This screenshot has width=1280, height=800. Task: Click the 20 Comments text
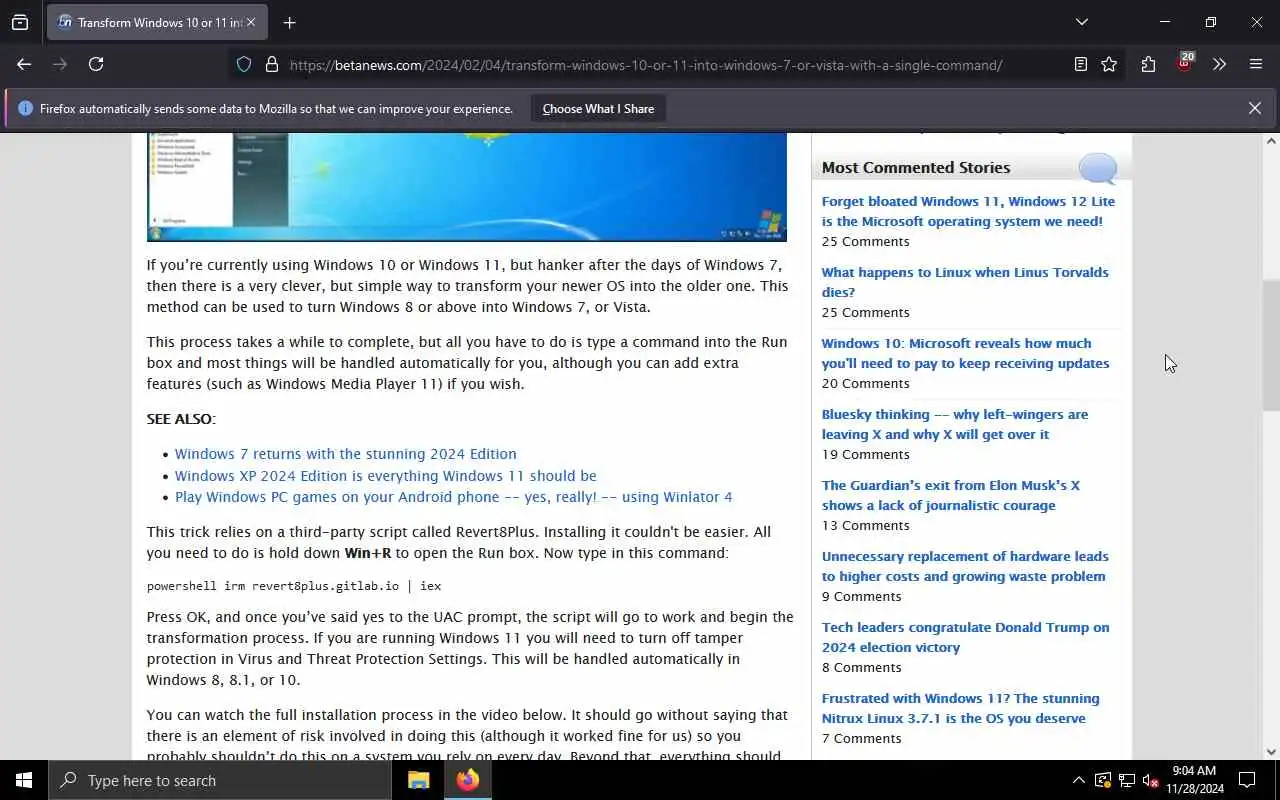[865, 383]
